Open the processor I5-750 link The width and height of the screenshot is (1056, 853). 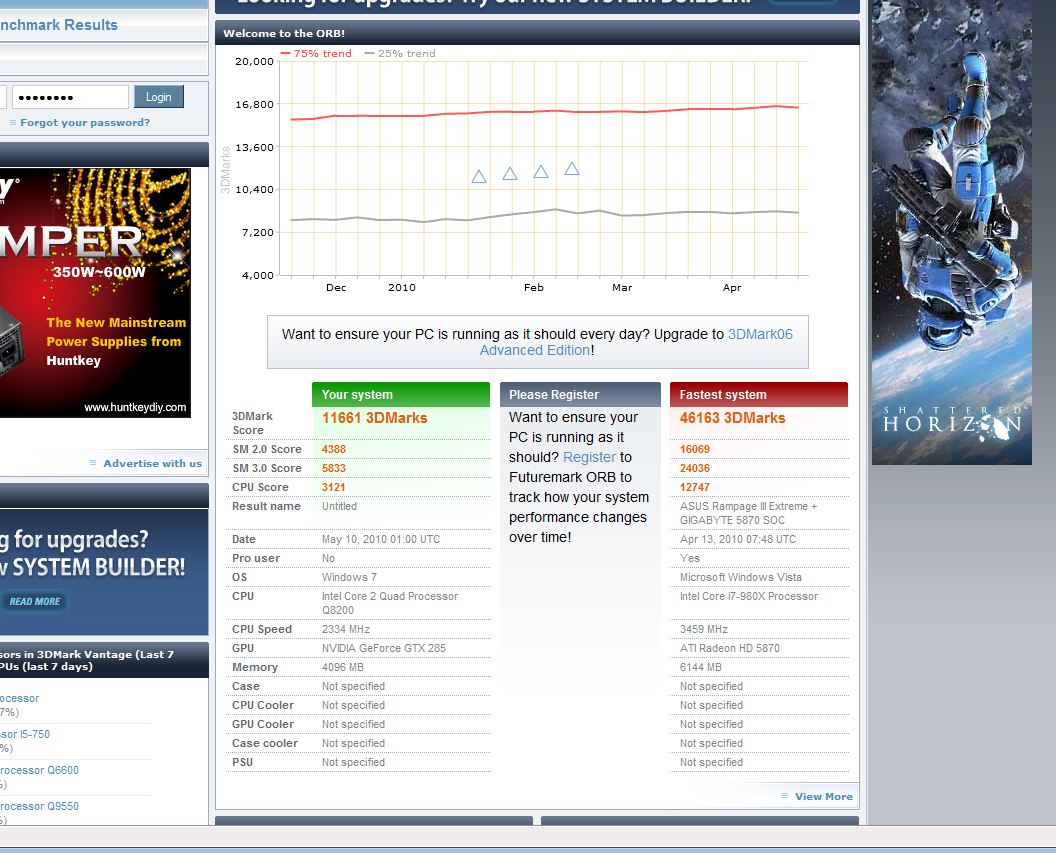coord(25,735)
